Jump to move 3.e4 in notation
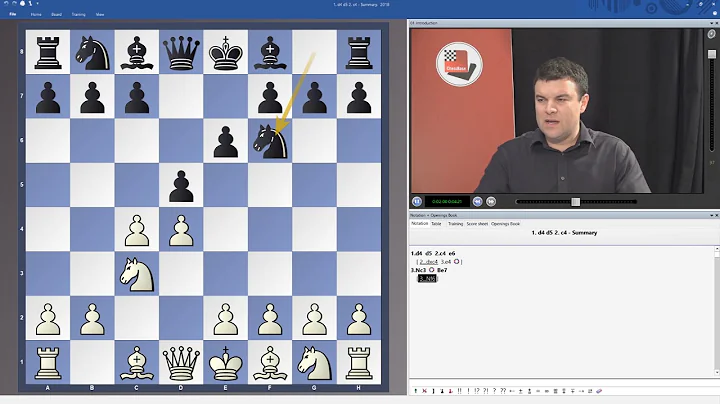Image resolution: width=720 pixels, height=404 pixels. coord(446,262)
